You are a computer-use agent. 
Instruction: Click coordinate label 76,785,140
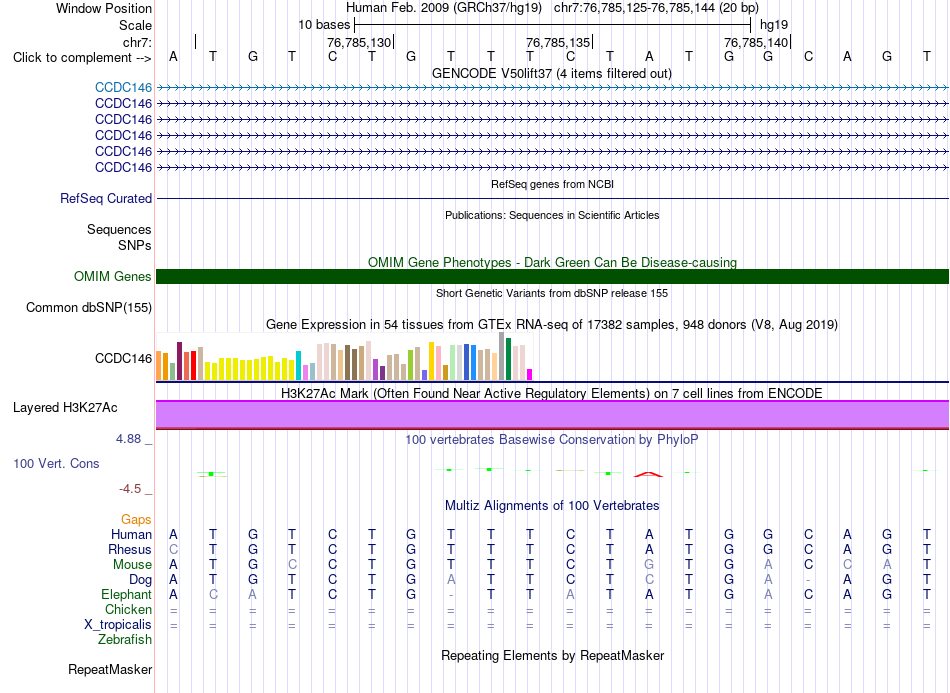(756, 42)
